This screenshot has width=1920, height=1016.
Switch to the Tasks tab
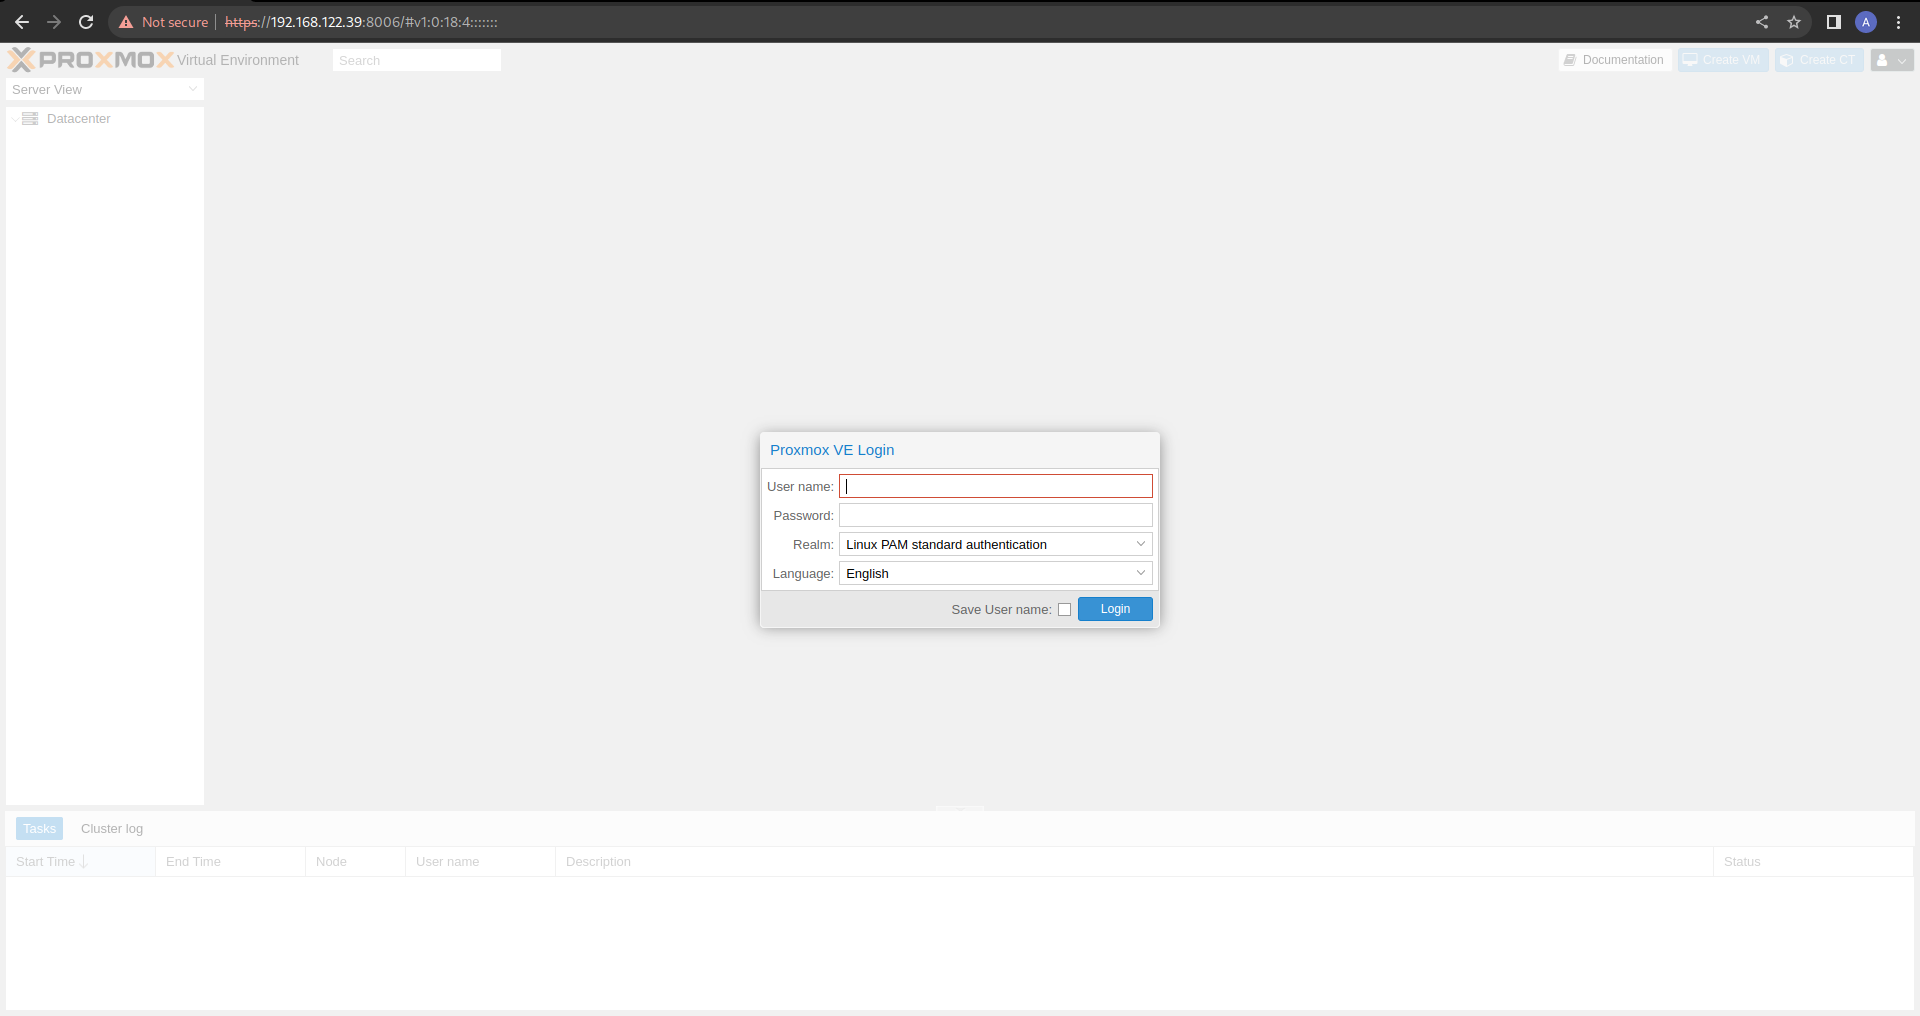(x=39, y=829)
